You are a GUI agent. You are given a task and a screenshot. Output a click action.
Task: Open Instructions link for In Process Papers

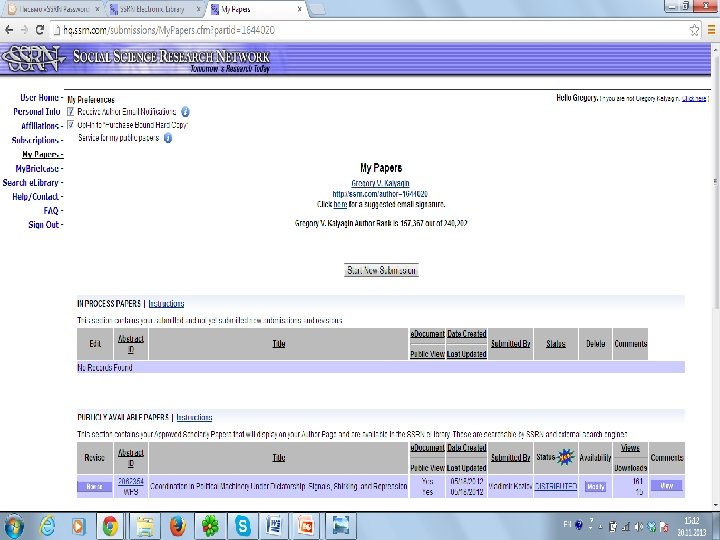click(x=166, y=304)
